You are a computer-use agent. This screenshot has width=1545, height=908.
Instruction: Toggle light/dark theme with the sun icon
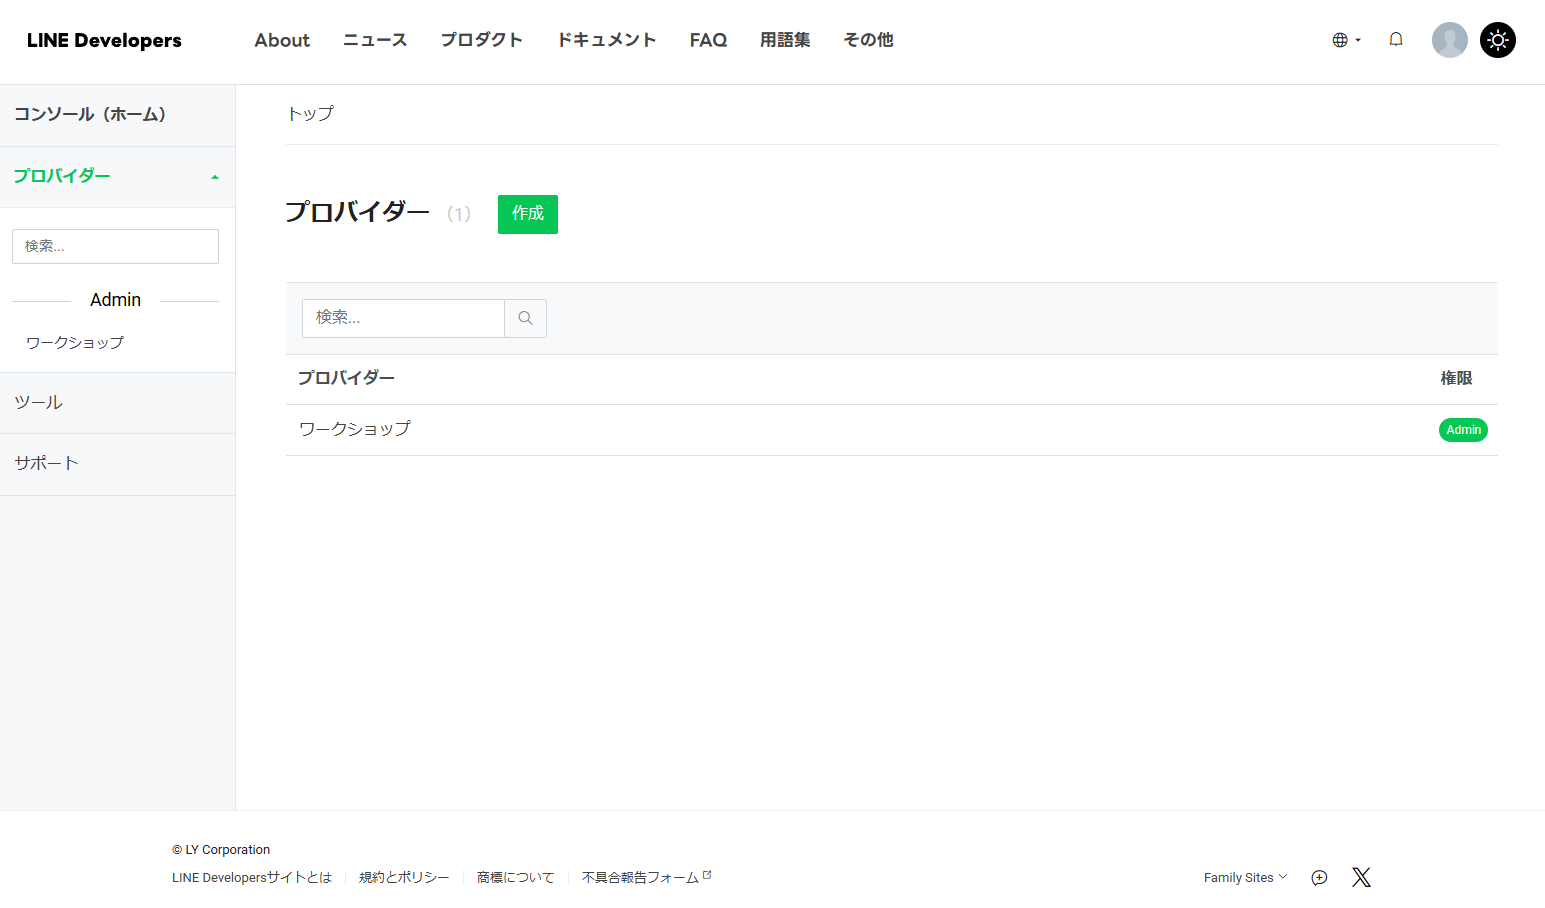[1497, 40]
